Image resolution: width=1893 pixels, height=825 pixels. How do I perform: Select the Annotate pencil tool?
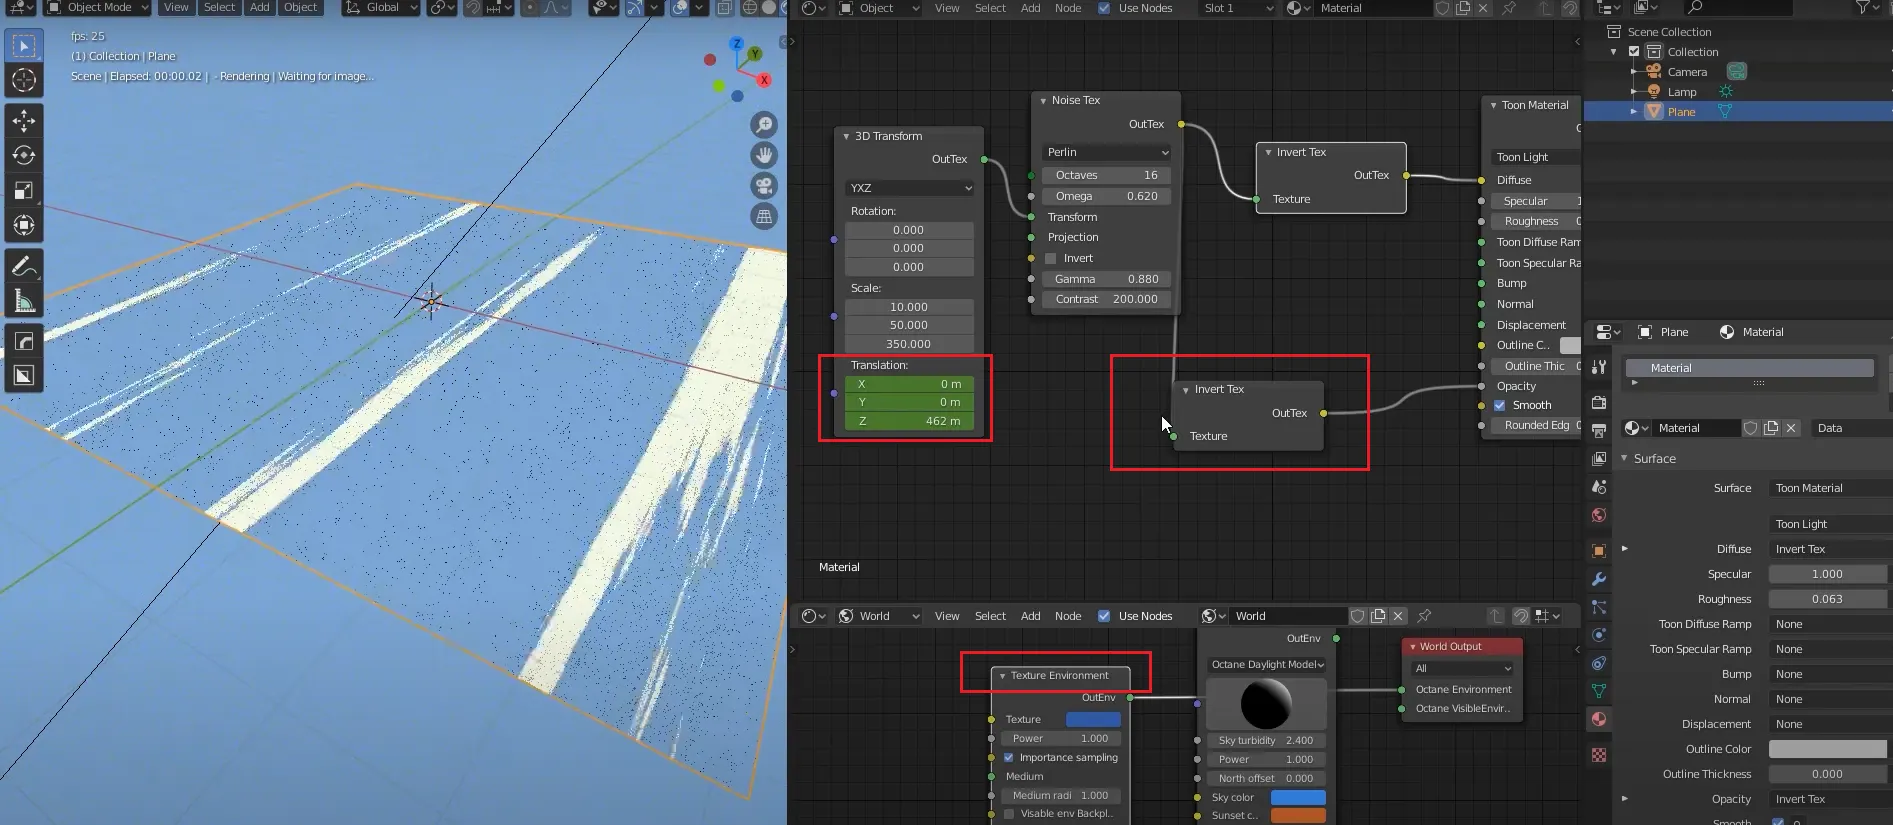tap(24, 267)
